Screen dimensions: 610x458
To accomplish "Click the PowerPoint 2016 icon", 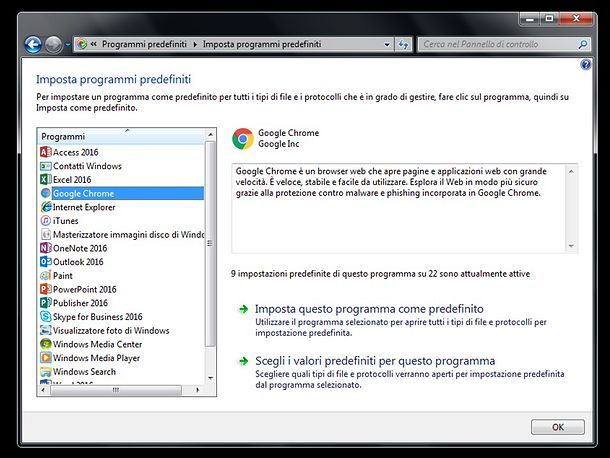I will 46,289.
